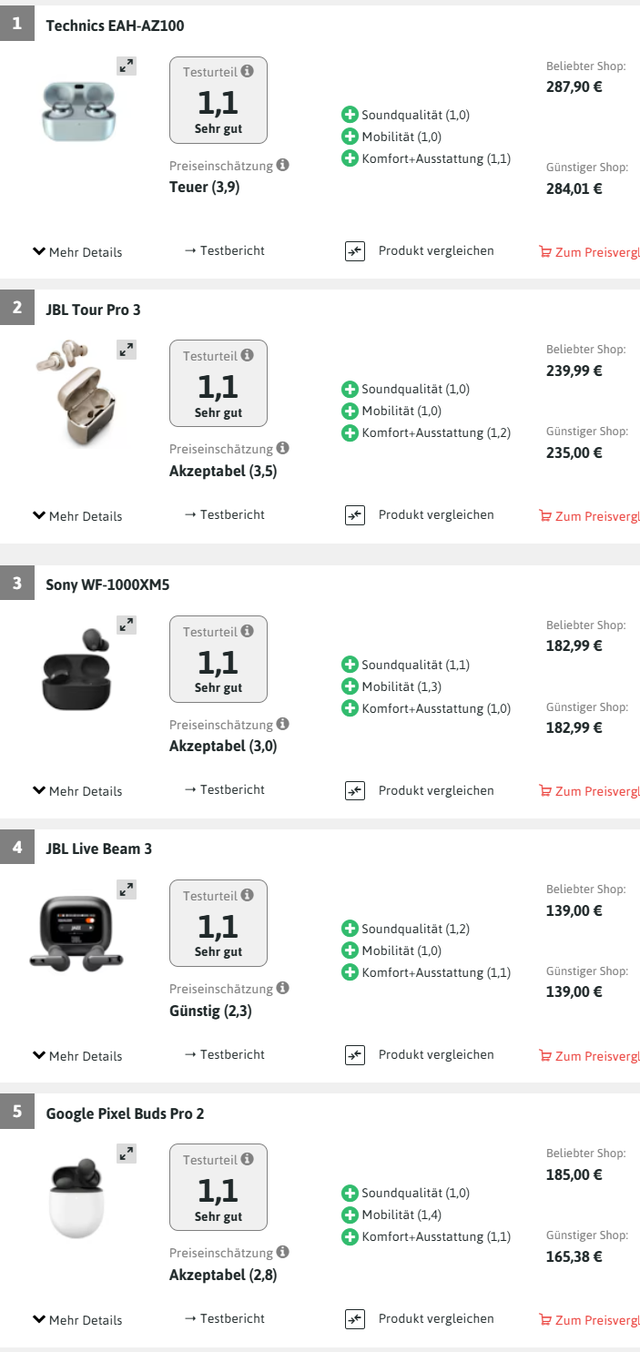
Task: Click the Testurteil info icon for Technics EAH-AZ100
Action: pos(247,71)
